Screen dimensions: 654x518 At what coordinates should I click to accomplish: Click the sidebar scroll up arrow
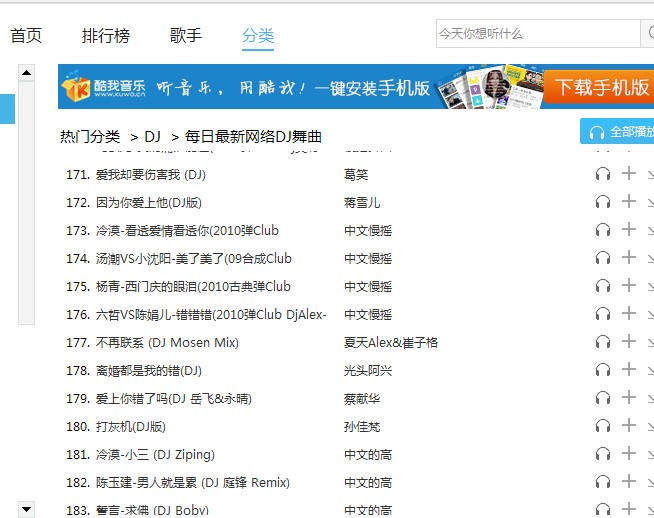pos(27,73)
